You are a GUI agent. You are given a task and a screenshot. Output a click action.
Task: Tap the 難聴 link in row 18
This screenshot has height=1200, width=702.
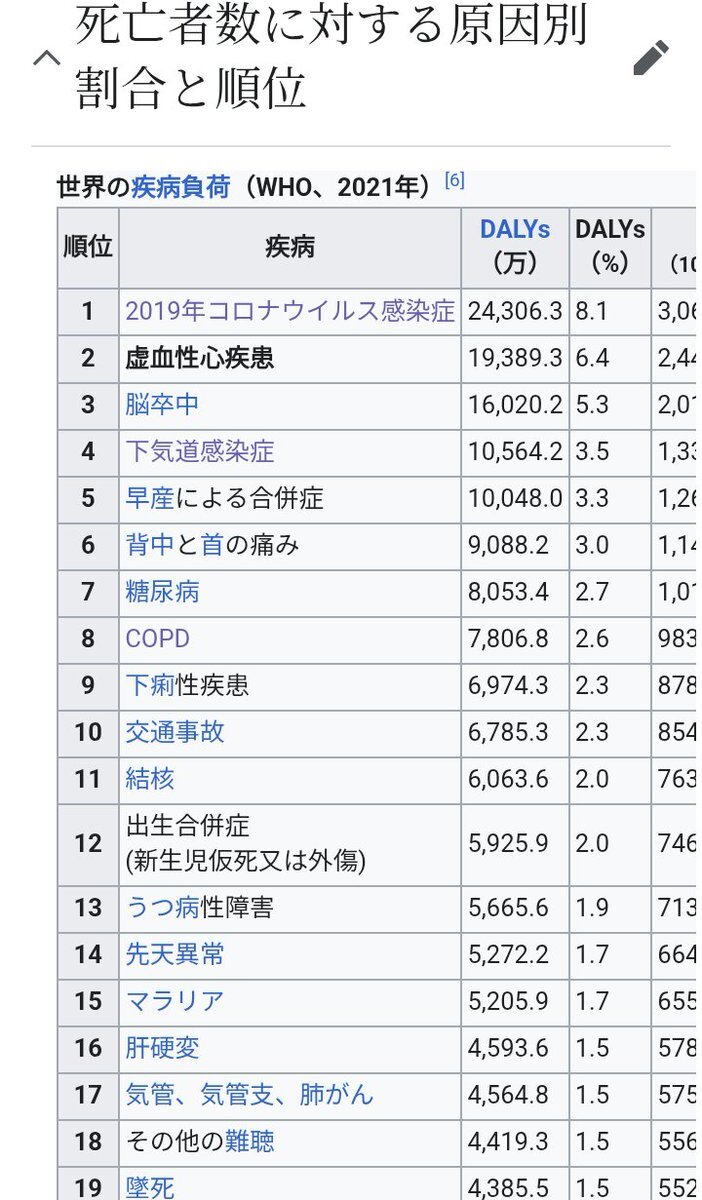250,1141
